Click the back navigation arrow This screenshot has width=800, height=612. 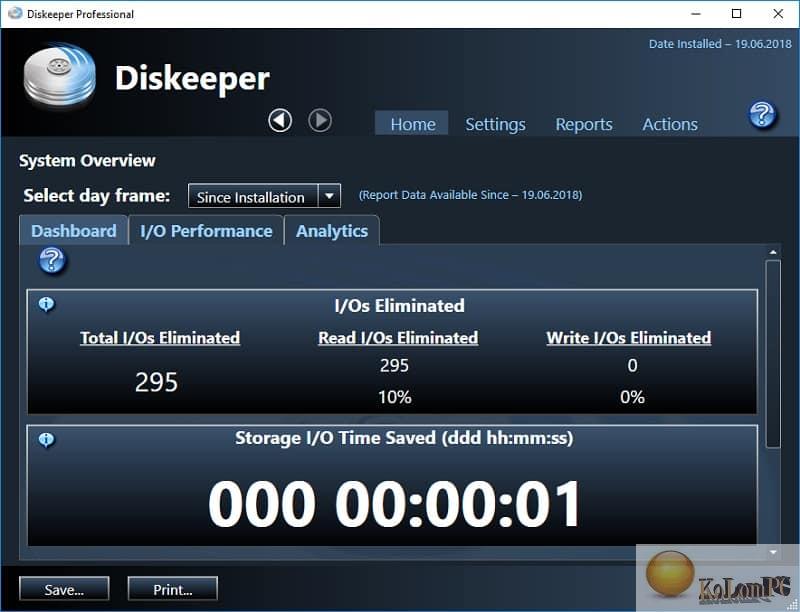click(x=280, y=121)
